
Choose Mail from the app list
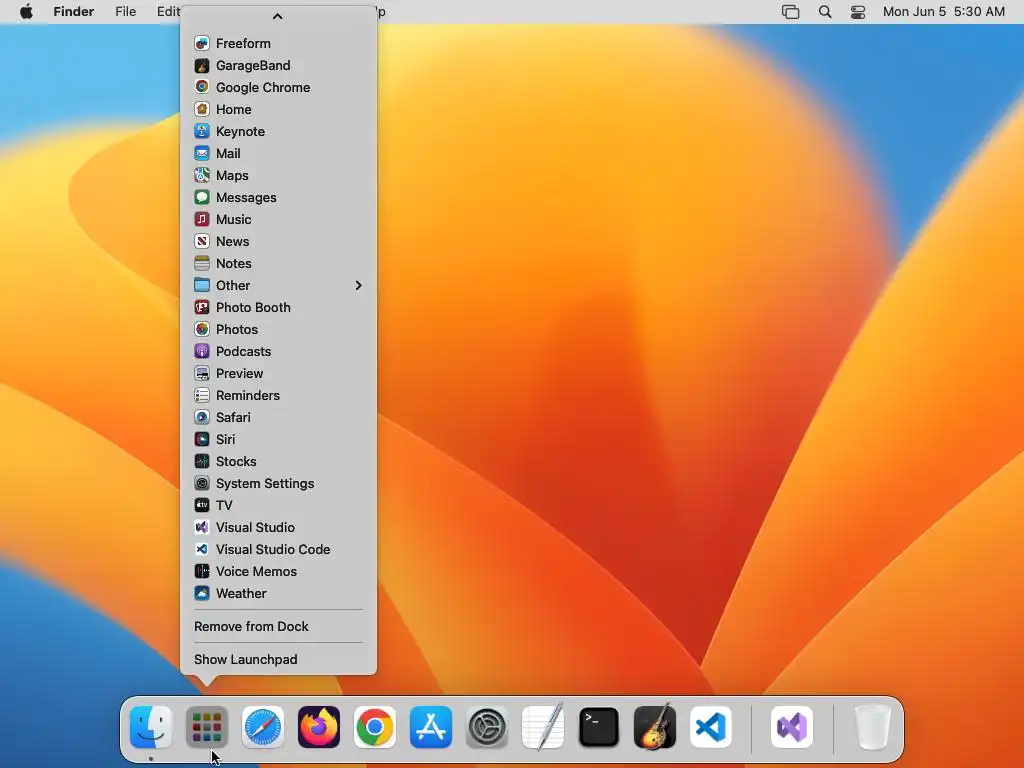(278, 153)
